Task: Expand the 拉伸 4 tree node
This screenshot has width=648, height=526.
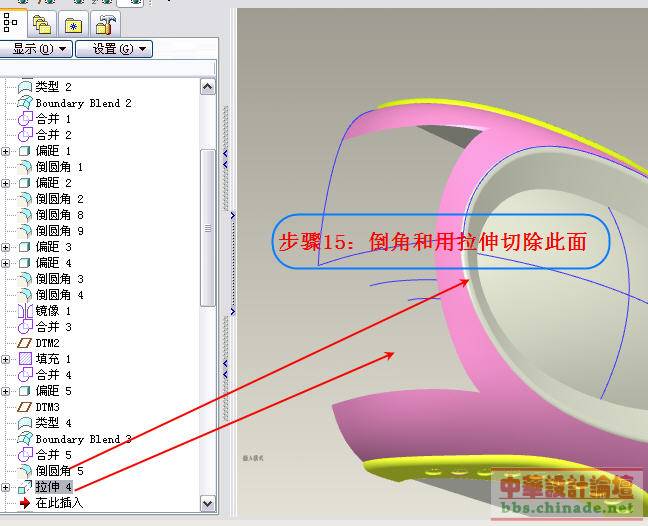Action: click(x=5, y=487)
